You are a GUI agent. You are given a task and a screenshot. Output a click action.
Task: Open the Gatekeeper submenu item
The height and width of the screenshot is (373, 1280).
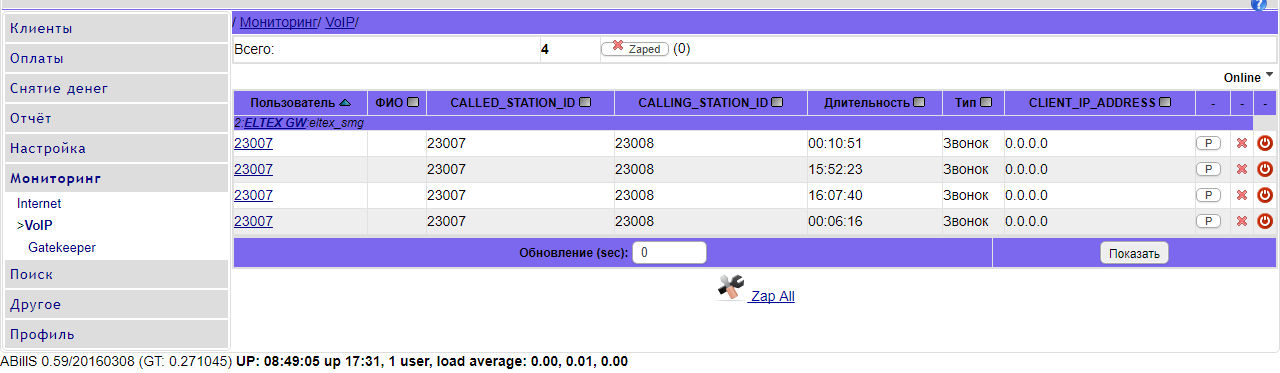pos(62,247)
